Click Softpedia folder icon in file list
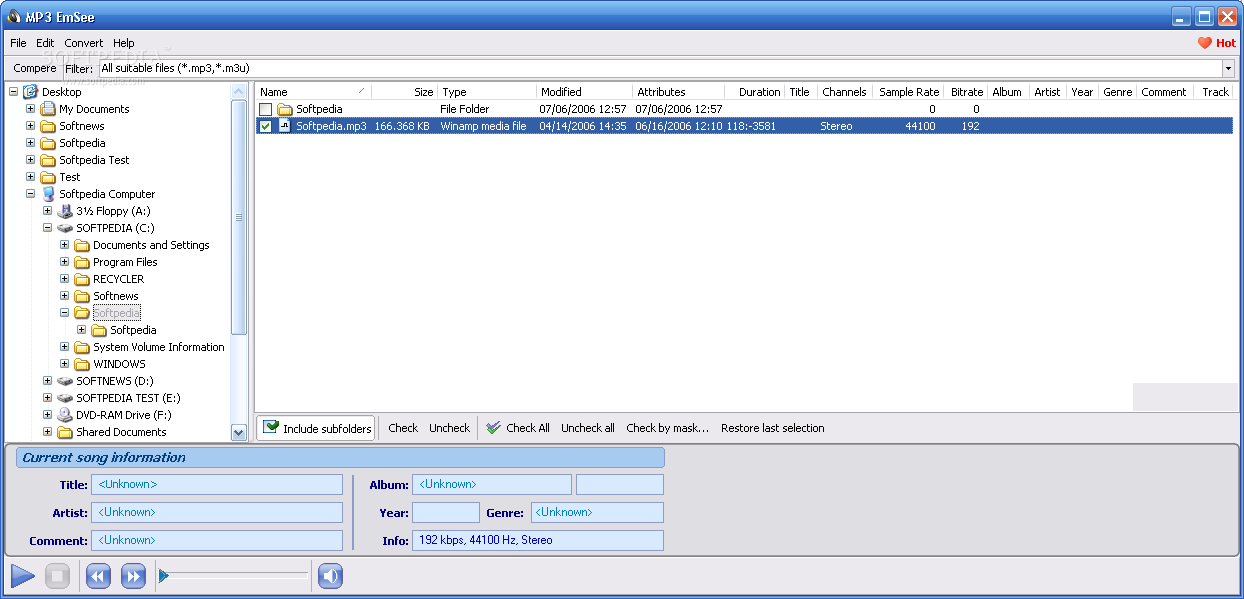 click(284, 109)
